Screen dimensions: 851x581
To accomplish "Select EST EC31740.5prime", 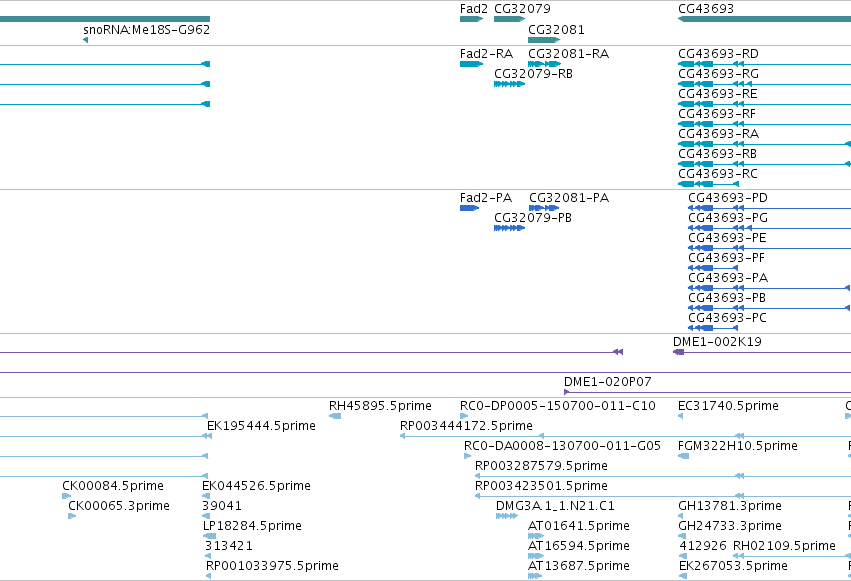I will [728, 406].
